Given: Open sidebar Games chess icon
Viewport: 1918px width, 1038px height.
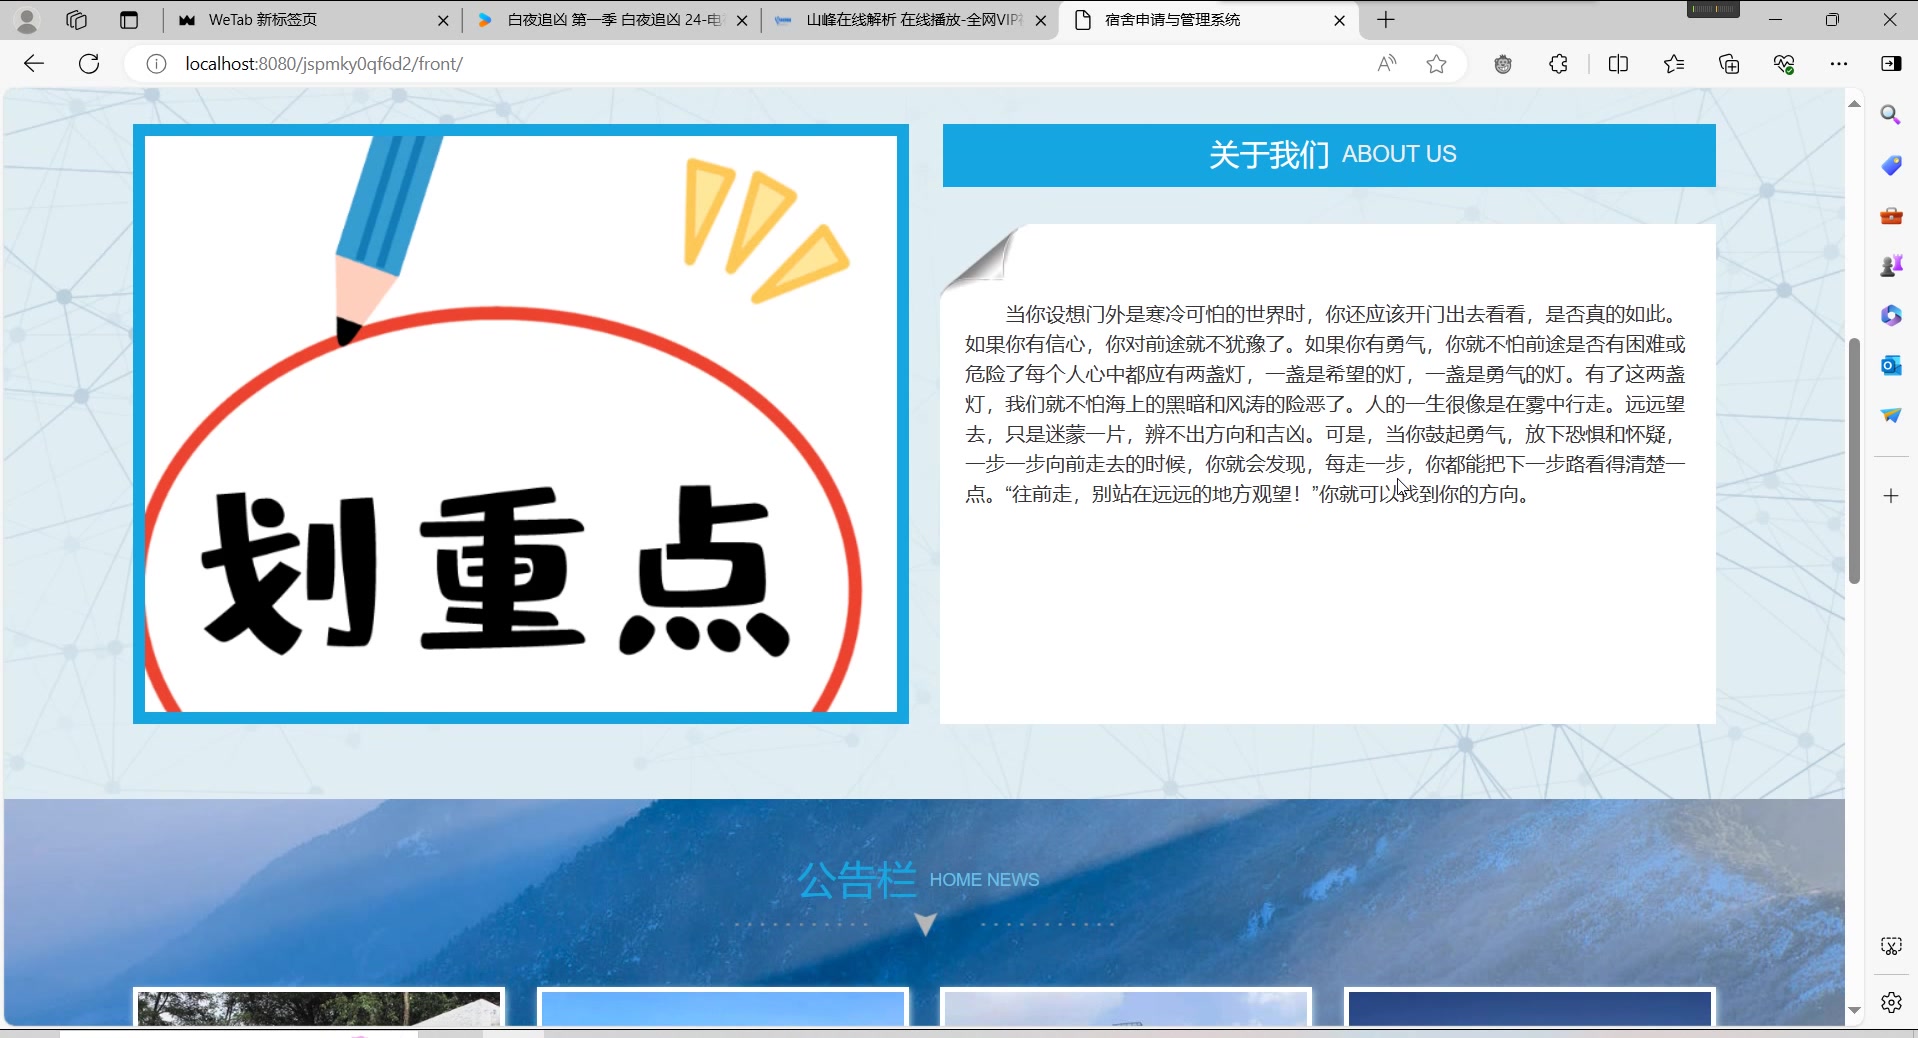Looking at the screenshot, I should click(1890, 265).
